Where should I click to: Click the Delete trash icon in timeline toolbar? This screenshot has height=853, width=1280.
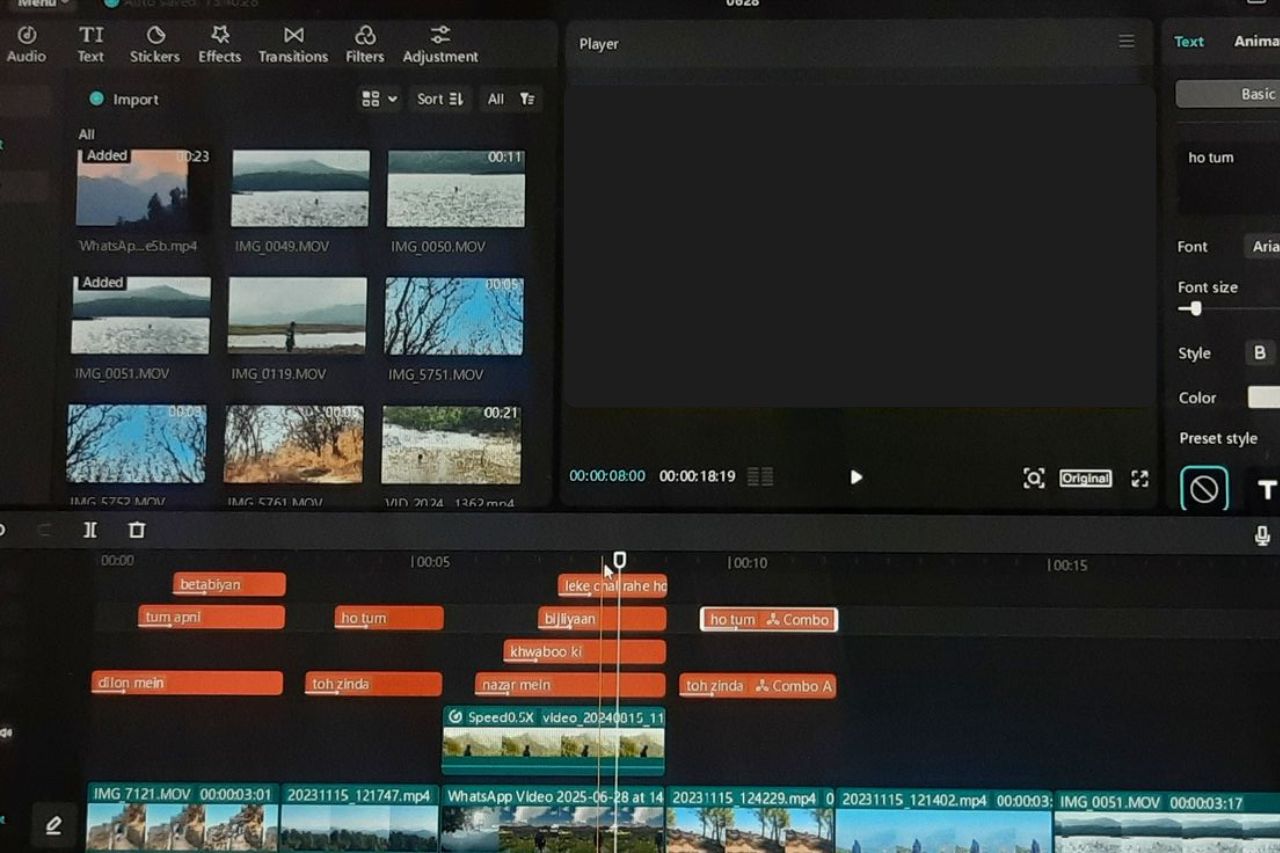tap(137, 530)
